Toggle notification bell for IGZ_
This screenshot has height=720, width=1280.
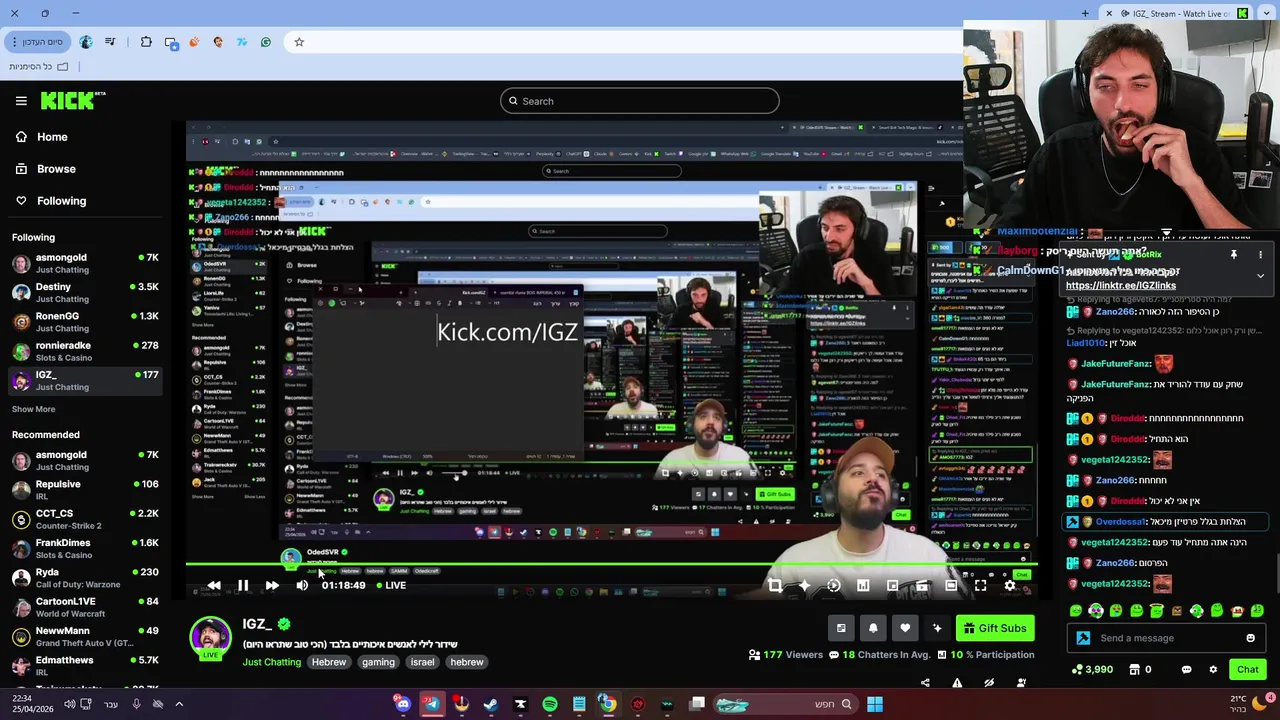873,628
